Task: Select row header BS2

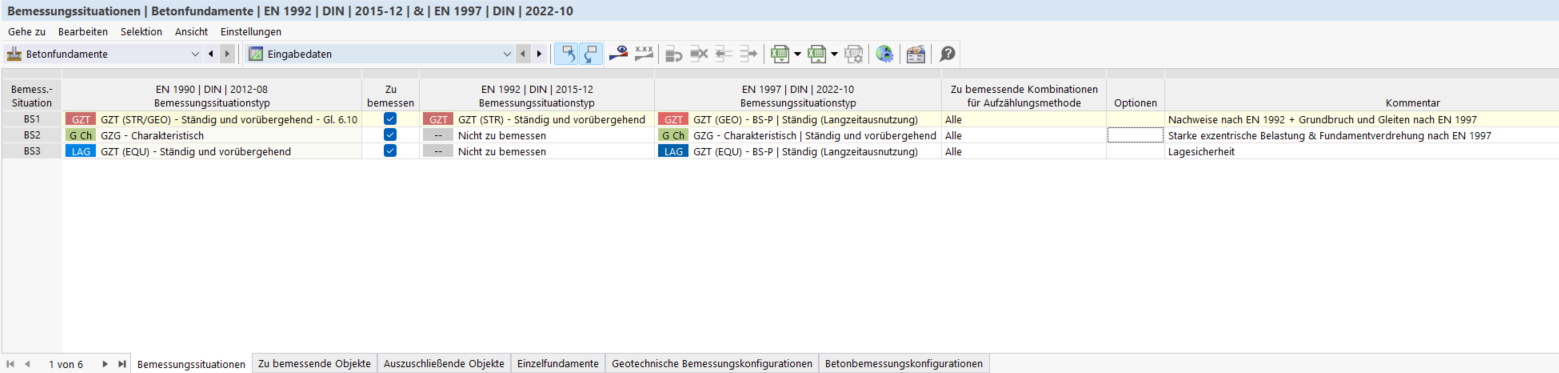Action: pyautogui.click(x=32, y=135)
